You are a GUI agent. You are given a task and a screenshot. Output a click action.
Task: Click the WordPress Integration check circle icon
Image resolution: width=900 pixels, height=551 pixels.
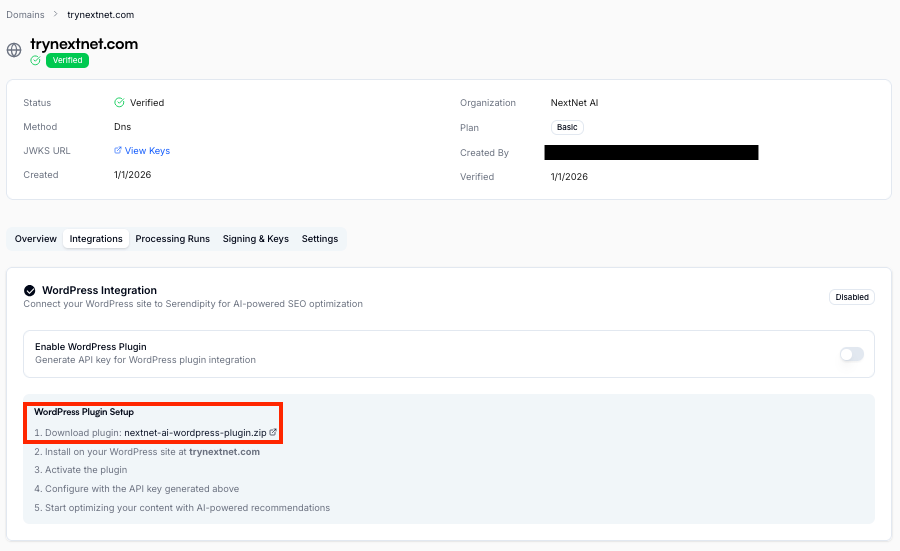click(30, 290)
